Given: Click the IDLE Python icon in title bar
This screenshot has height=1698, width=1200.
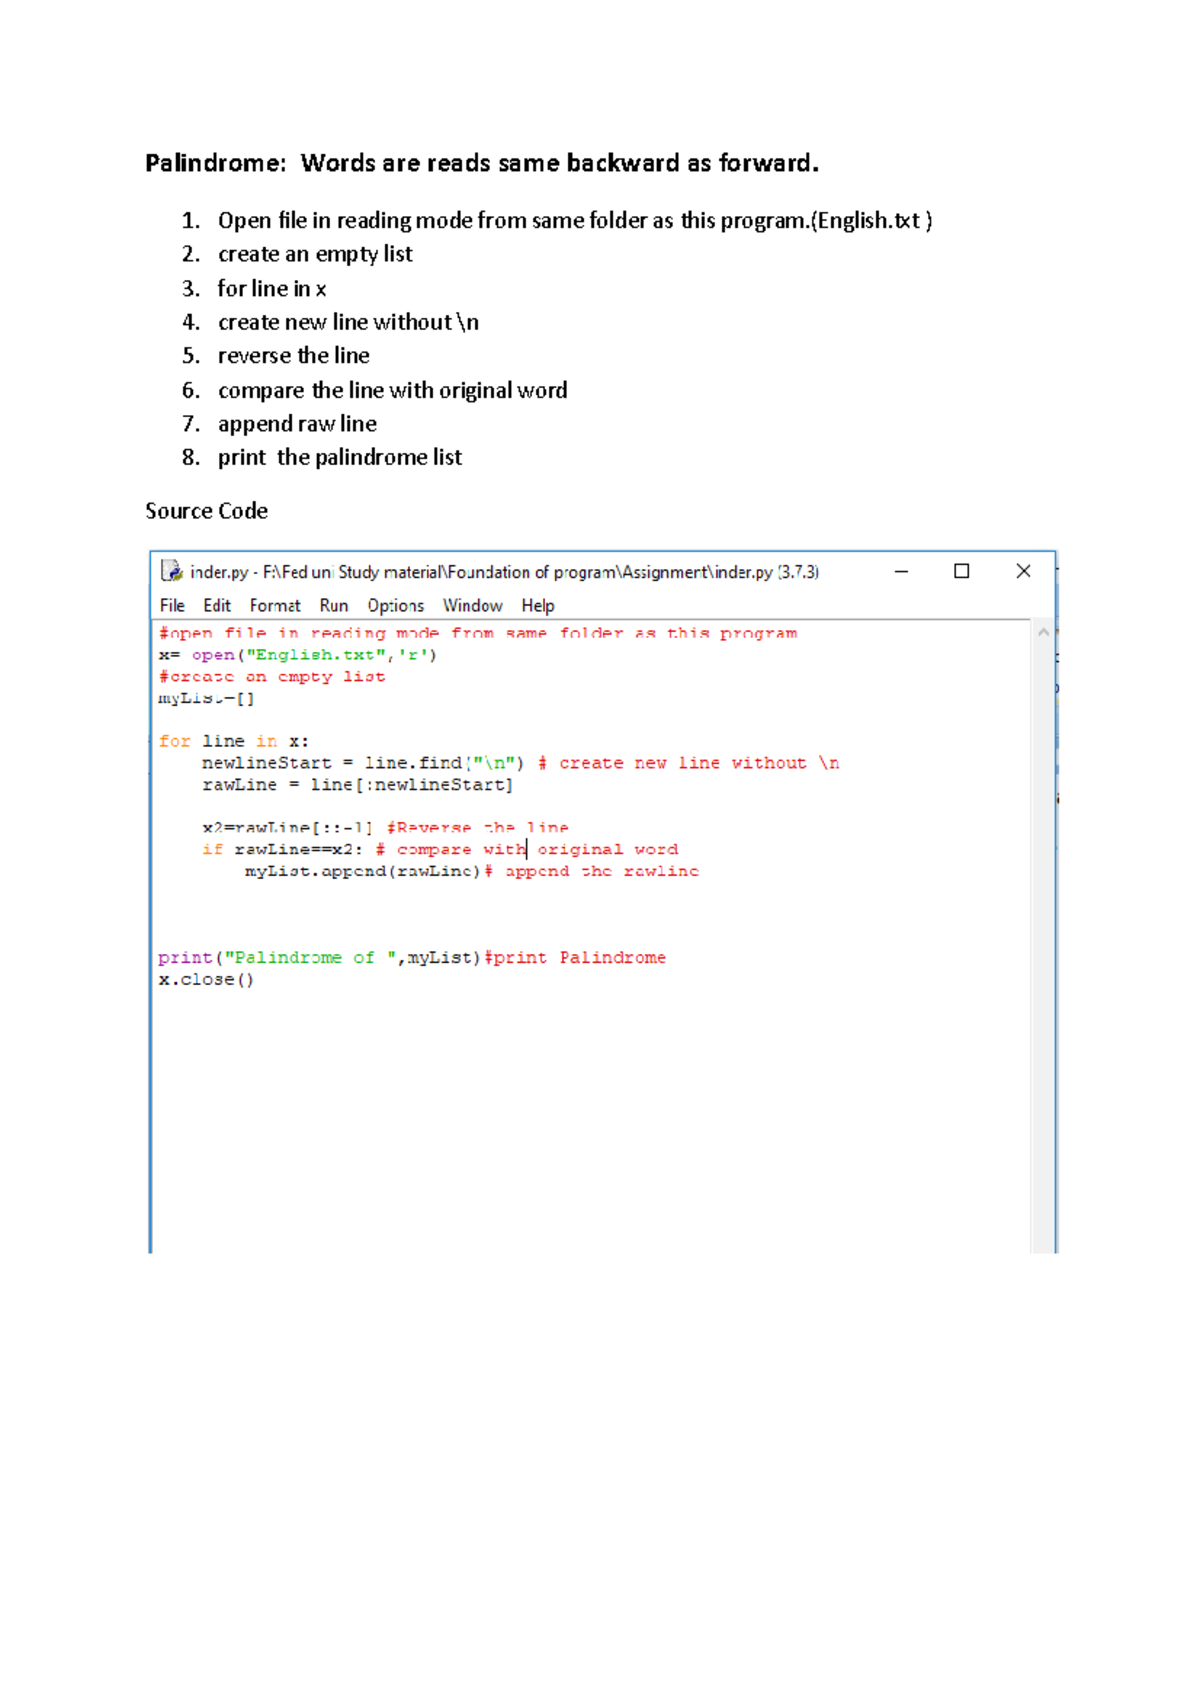Looking at the screenshot, I should click(171, 571).
